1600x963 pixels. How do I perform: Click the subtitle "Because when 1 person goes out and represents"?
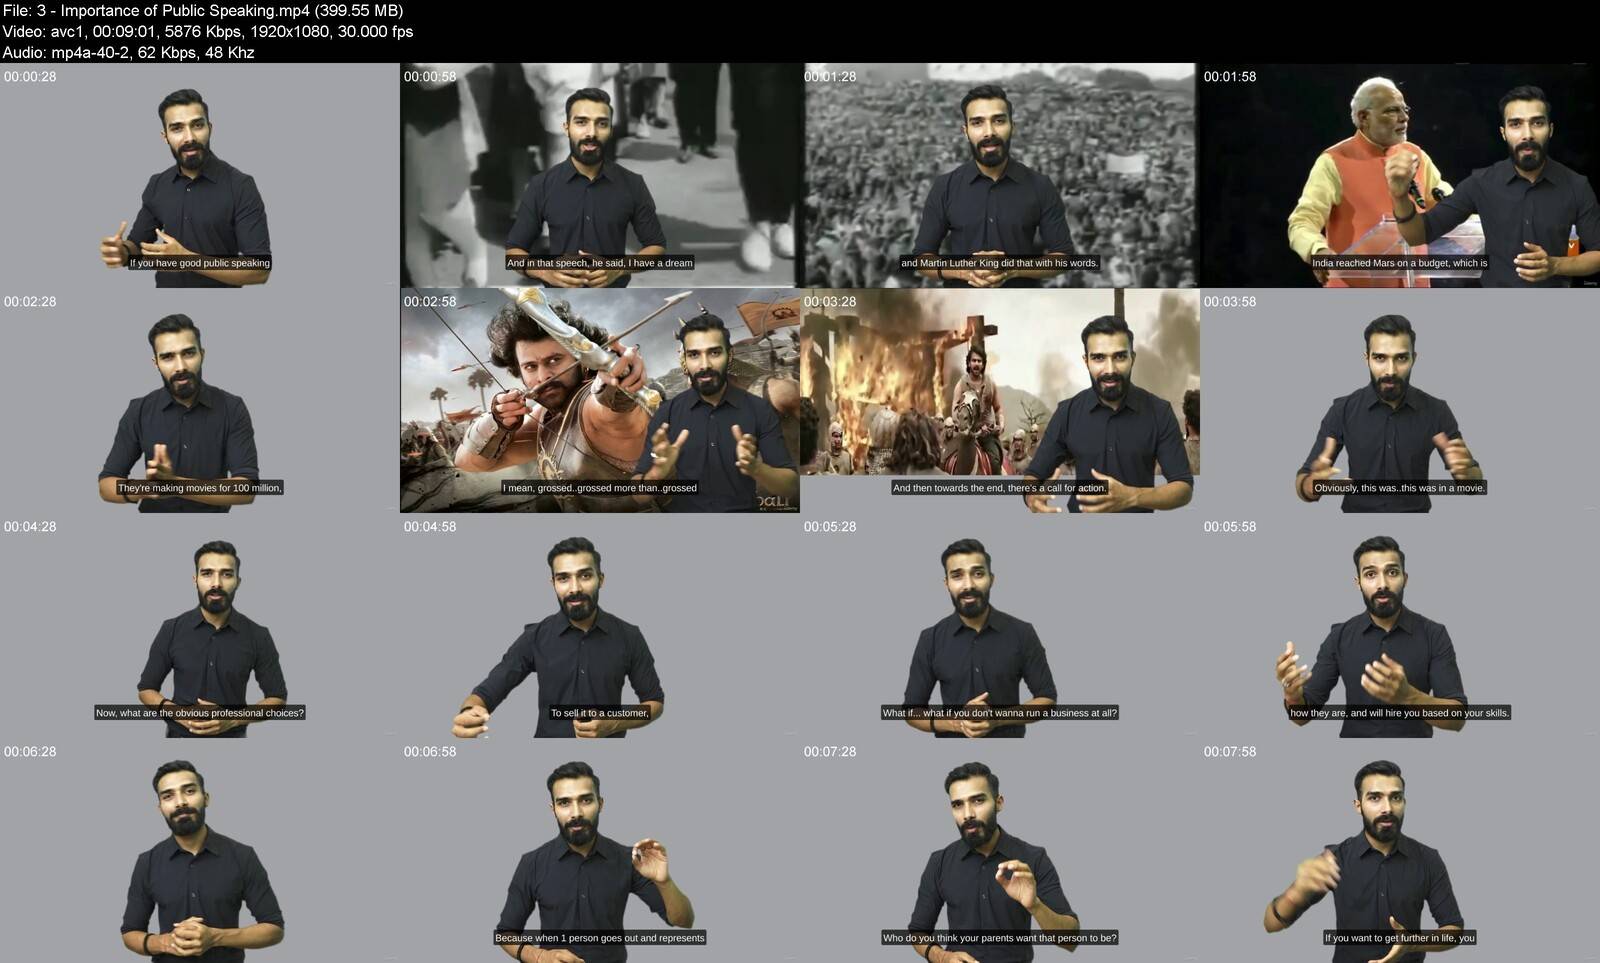coord(600,938)
